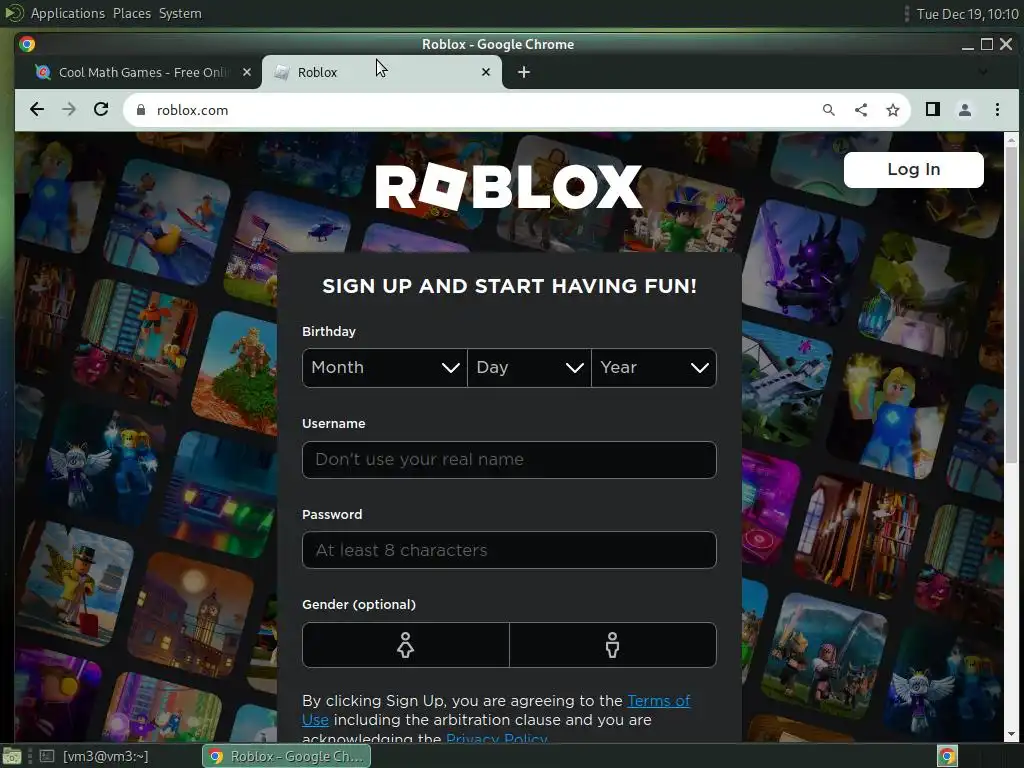Click the Chrome window title icon
The width and height of the screenshot is (1024, 768).
(27, 44)
